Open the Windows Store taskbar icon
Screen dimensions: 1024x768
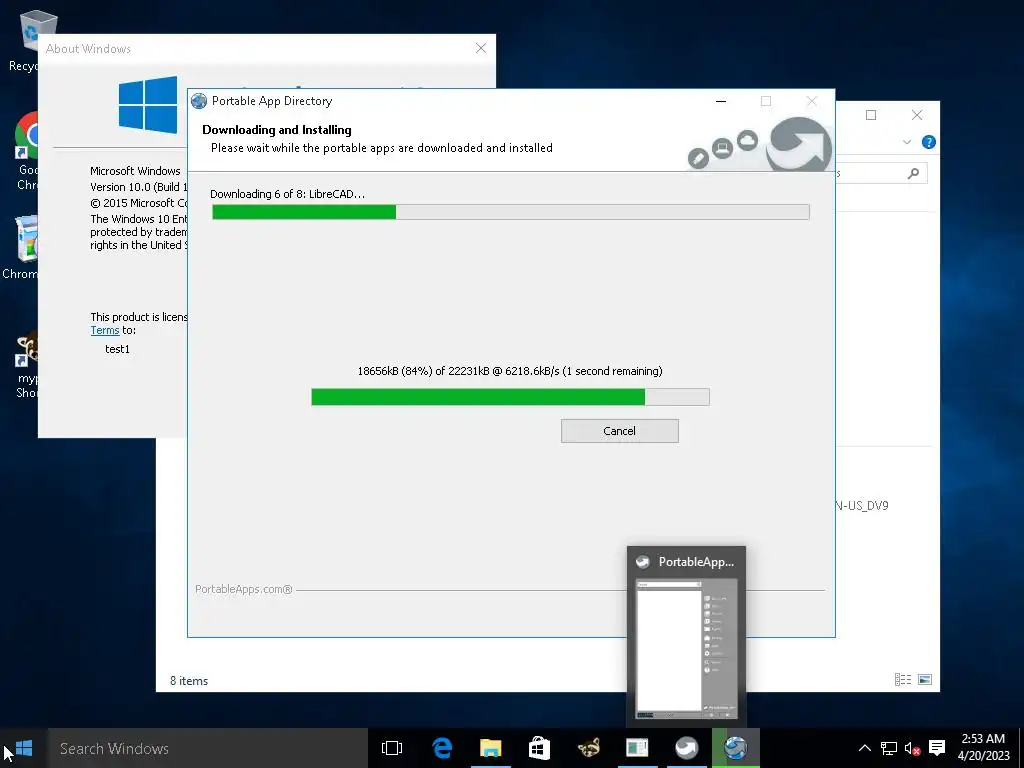[x=539, y=748]
